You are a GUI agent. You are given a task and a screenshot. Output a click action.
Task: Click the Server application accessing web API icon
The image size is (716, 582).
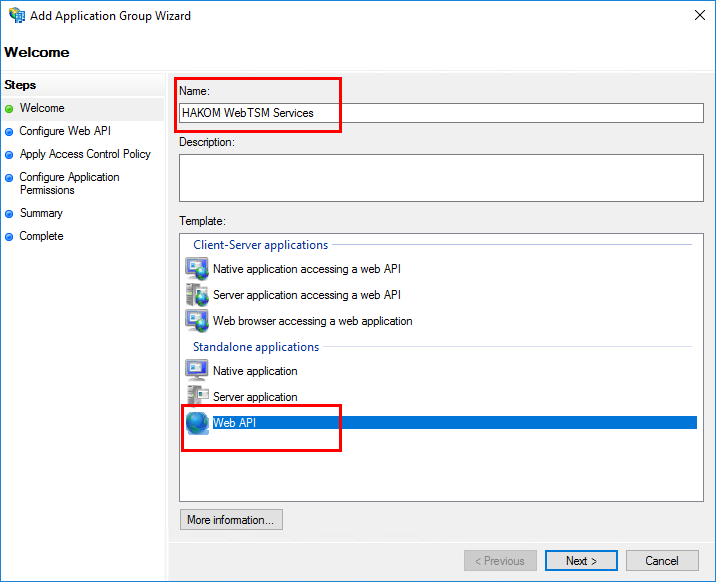(196, 295)
